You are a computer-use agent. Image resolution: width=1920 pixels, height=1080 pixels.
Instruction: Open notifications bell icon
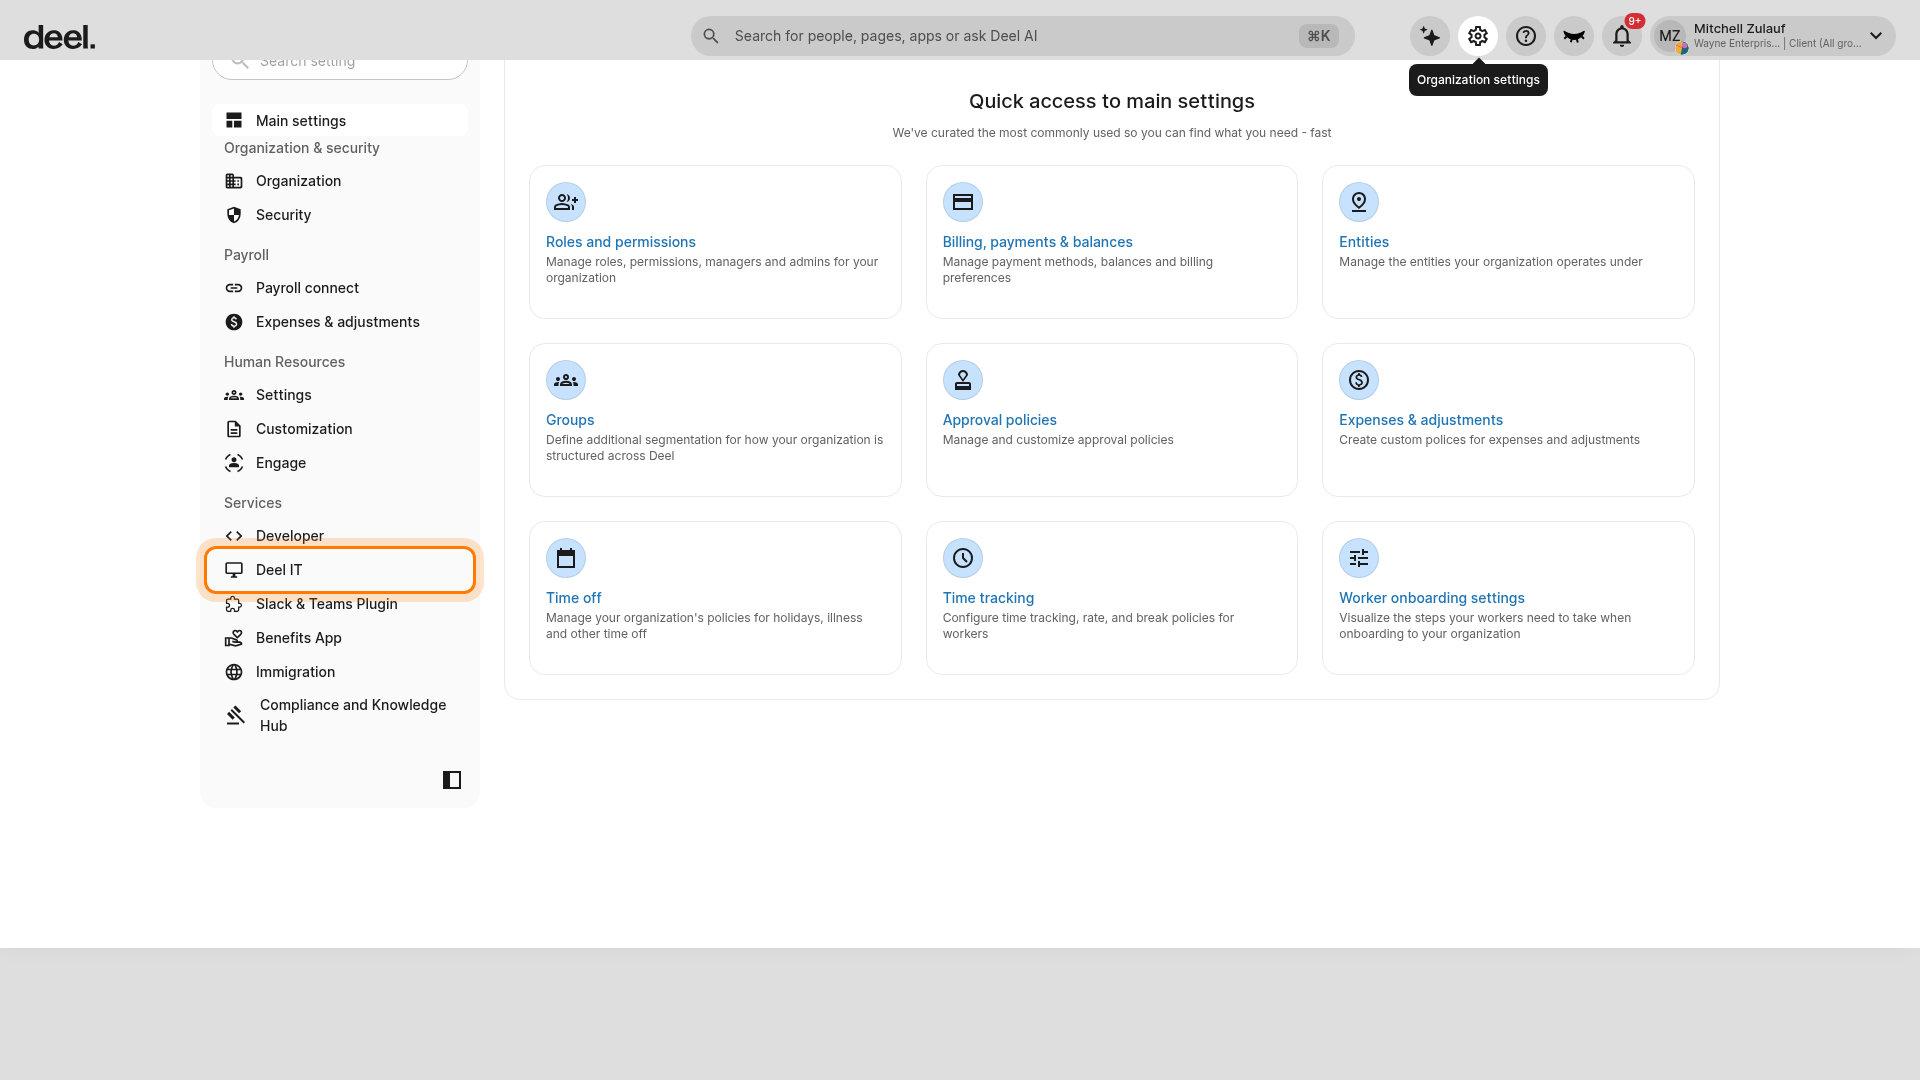pos(1622,36)
